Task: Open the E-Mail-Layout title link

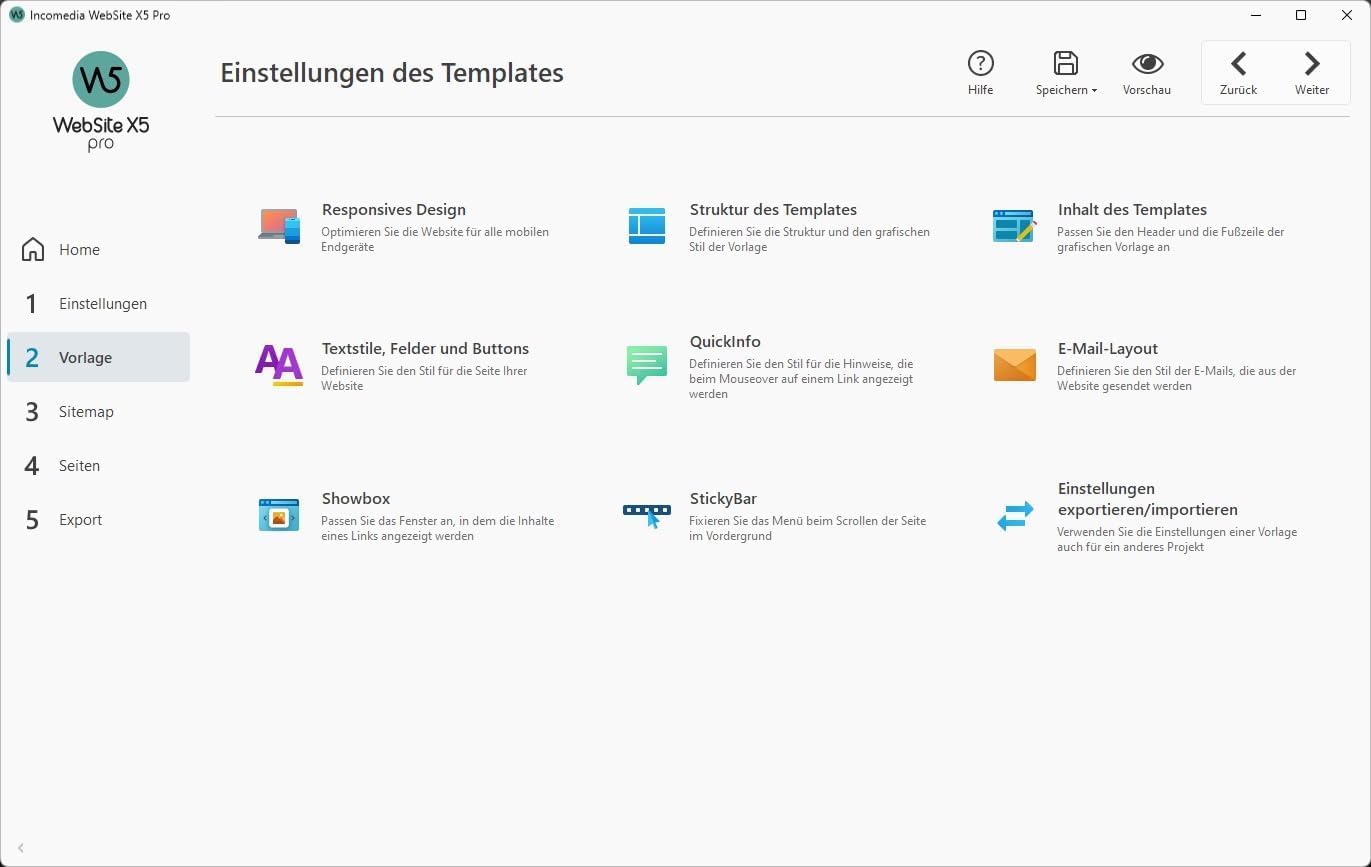Action: [1108, 349]
